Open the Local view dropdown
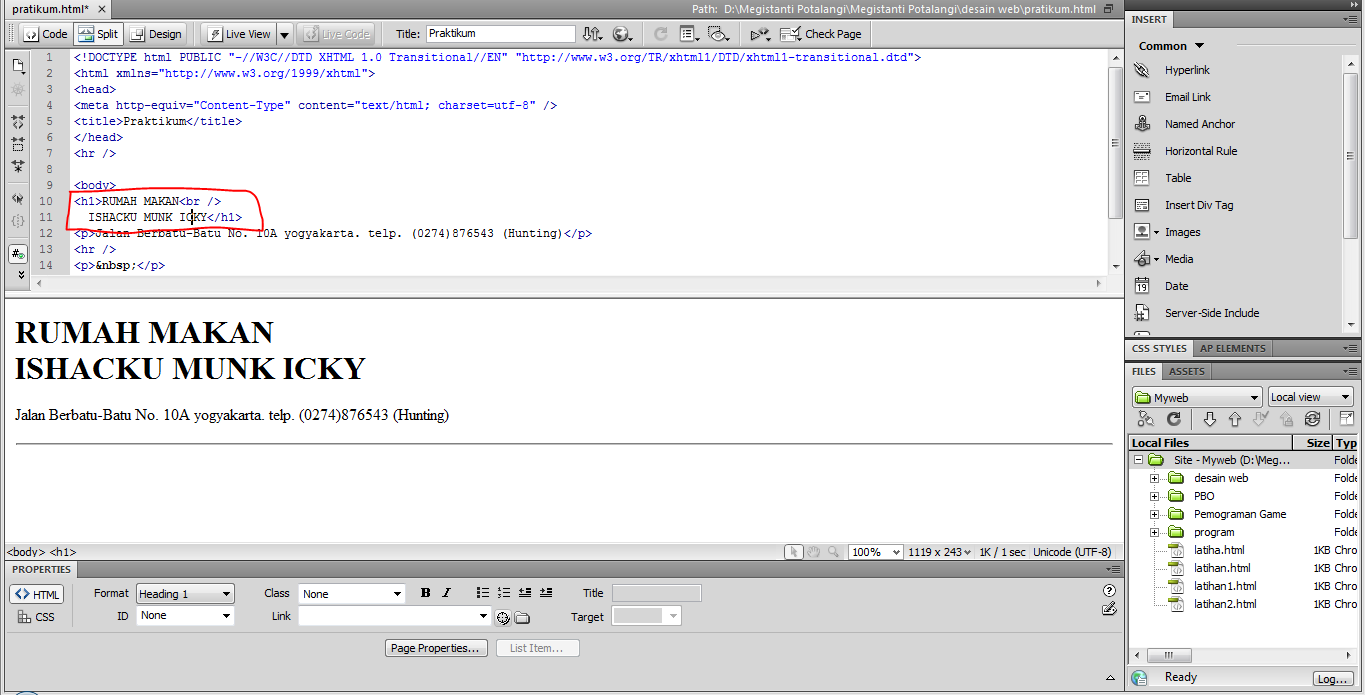Viewport: 1365px width, 695px height. [x=1310, y=396]
